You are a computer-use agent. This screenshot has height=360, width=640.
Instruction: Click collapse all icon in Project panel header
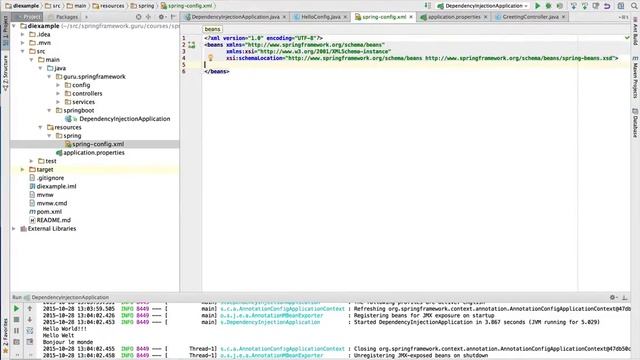148,17
